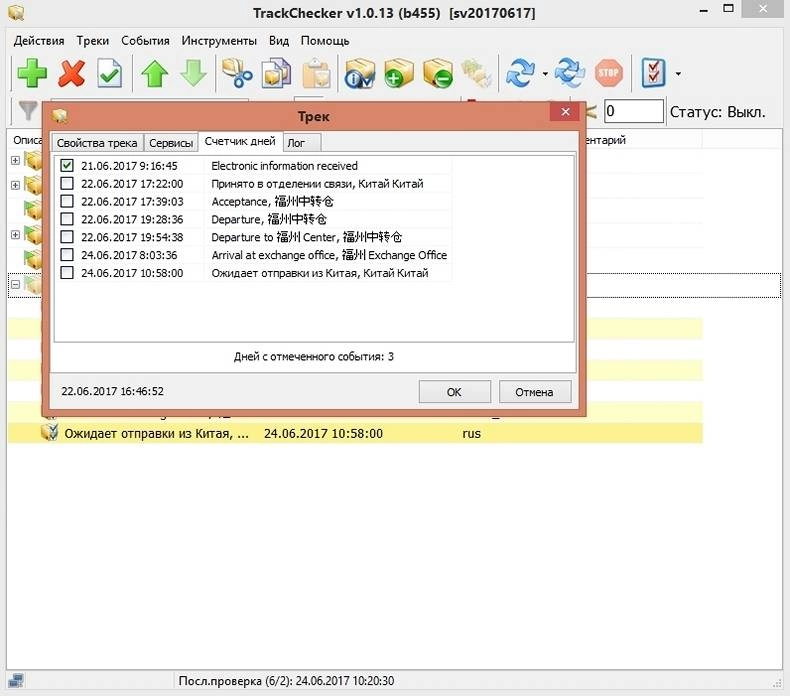The image size is (790, 696).
Task: Open the Помощь menu
Action: pos(325,40)
